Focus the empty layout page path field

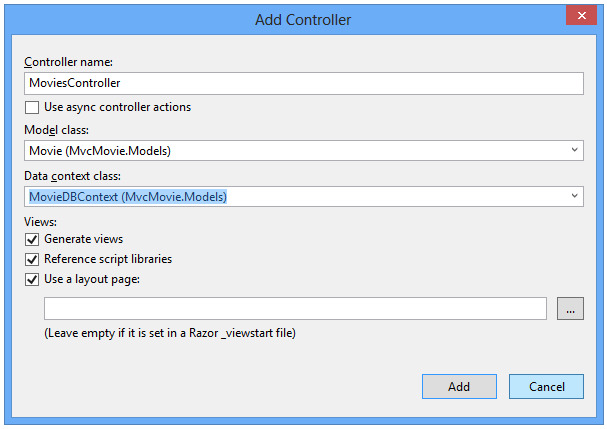pyautogui.click(x=295, y=309)
